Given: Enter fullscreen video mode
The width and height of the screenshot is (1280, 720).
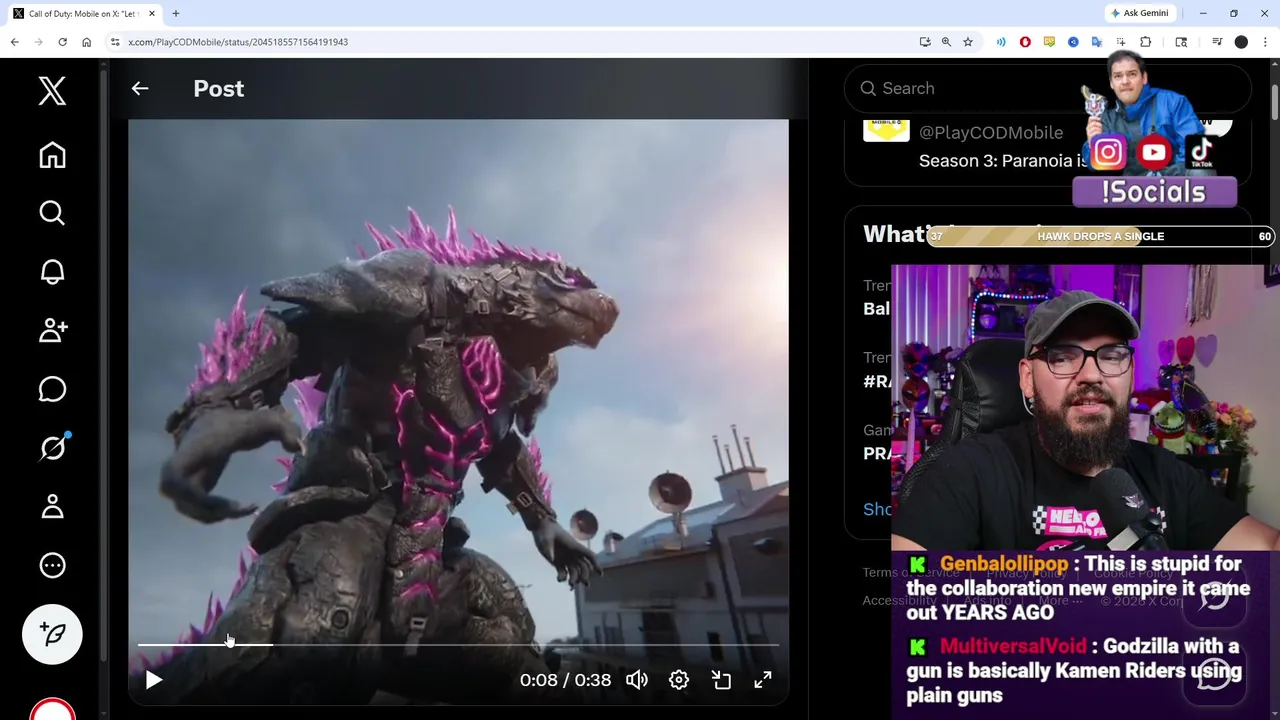Looking at the screenshot, I should point(763,680).
